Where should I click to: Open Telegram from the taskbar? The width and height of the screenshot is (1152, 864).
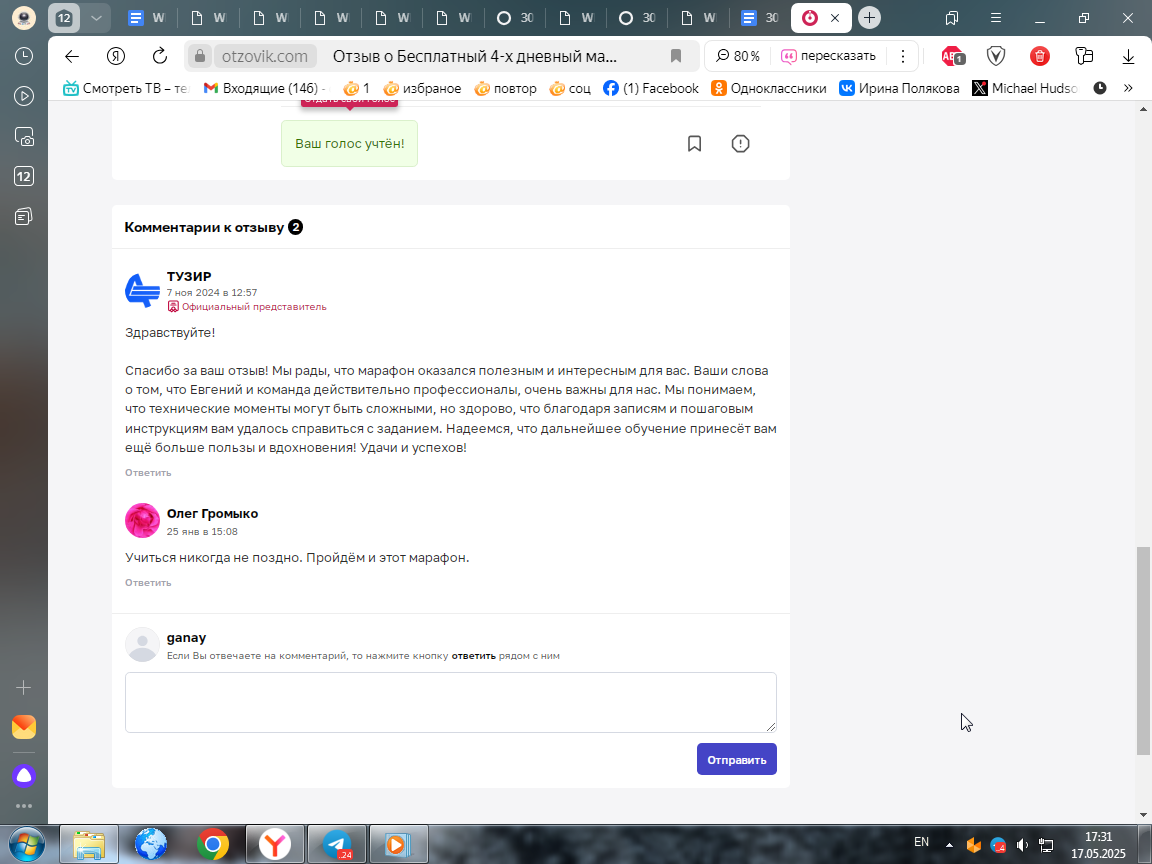pos(336,844)
